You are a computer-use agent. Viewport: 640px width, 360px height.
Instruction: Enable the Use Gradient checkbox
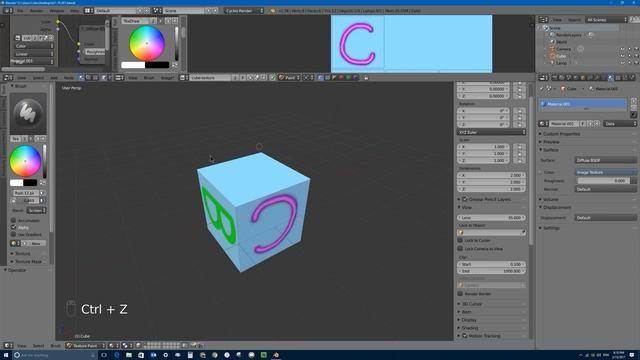tap(13, 234)
